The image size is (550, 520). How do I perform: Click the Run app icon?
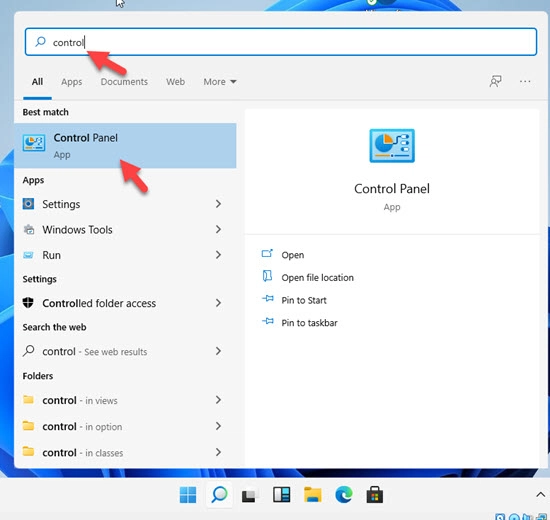pos(28,255)
